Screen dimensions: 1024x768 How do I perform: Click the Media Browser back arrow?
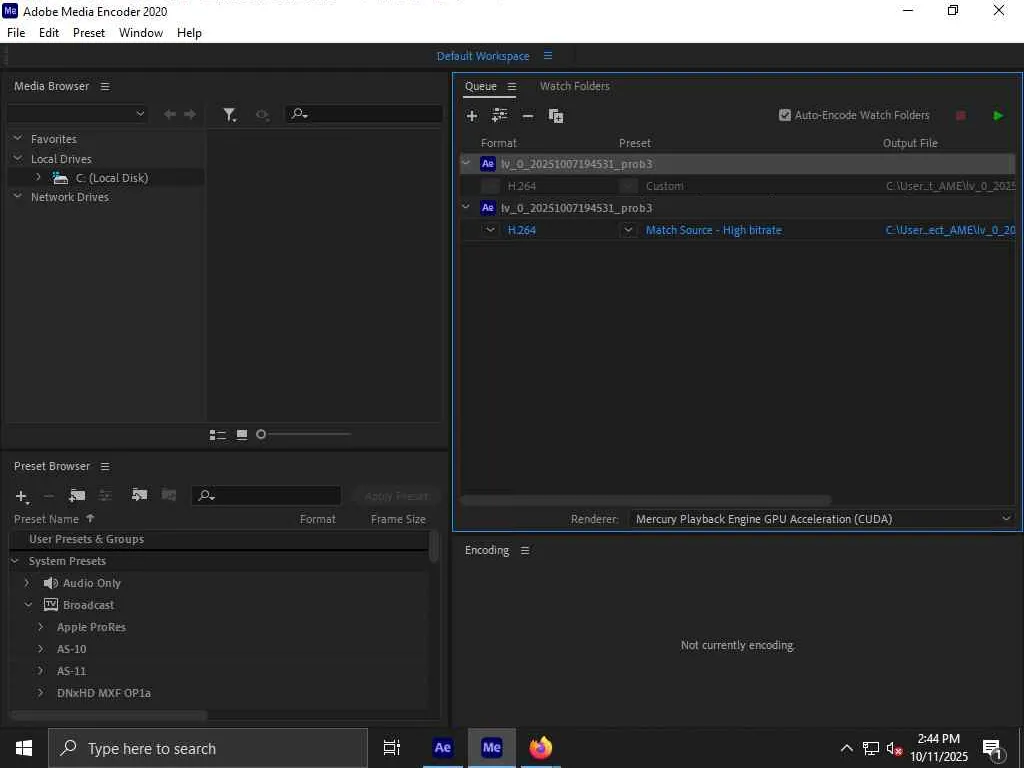[170, 114]
